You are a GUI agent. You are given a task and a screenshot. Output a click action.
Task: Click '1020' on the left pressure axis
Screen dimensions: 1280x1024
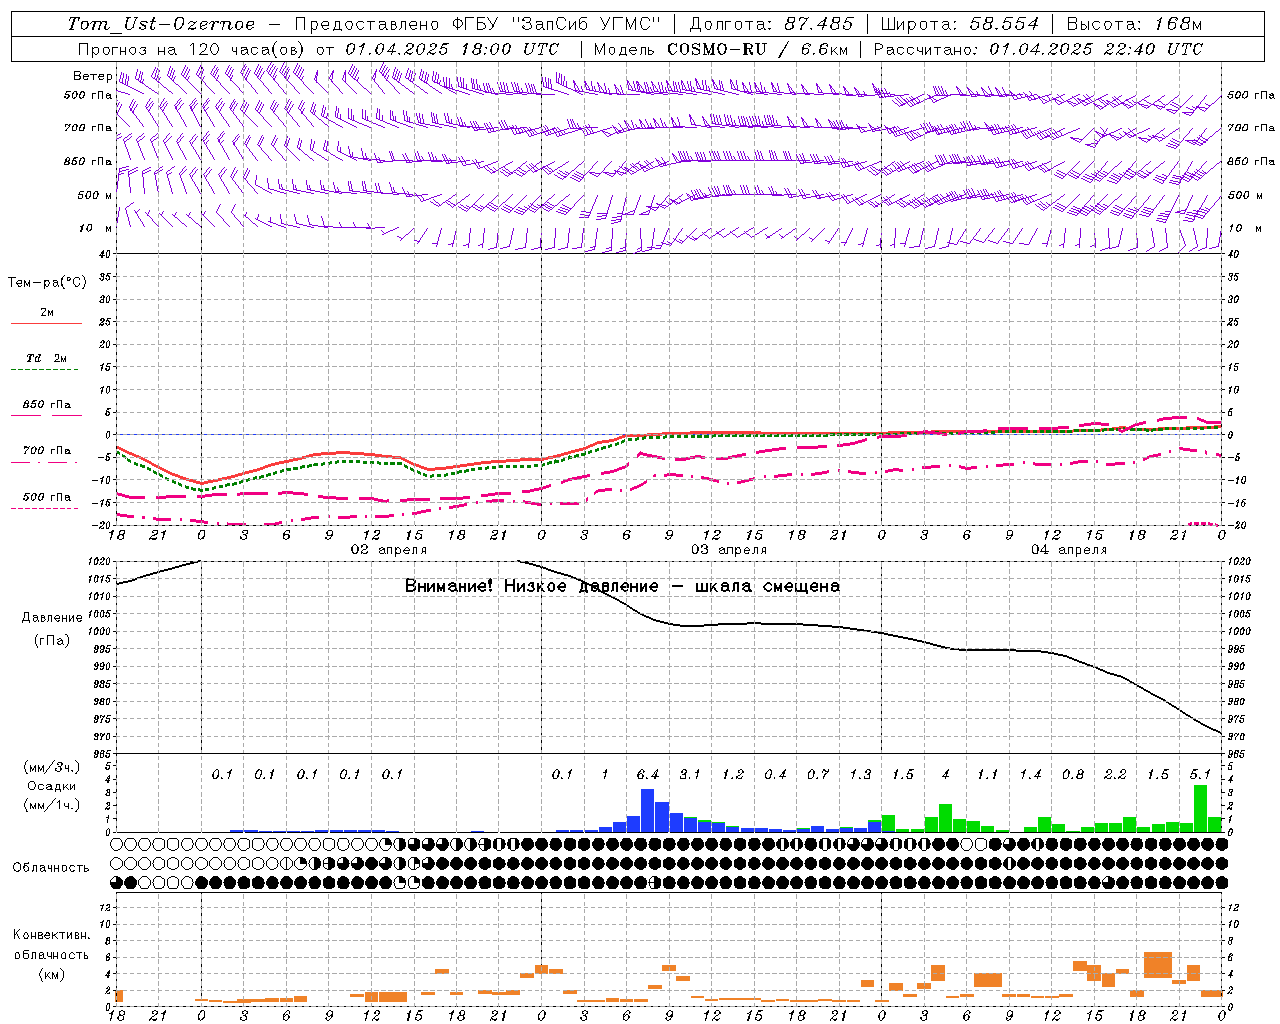pyautogui.click(x=97, y=562)
